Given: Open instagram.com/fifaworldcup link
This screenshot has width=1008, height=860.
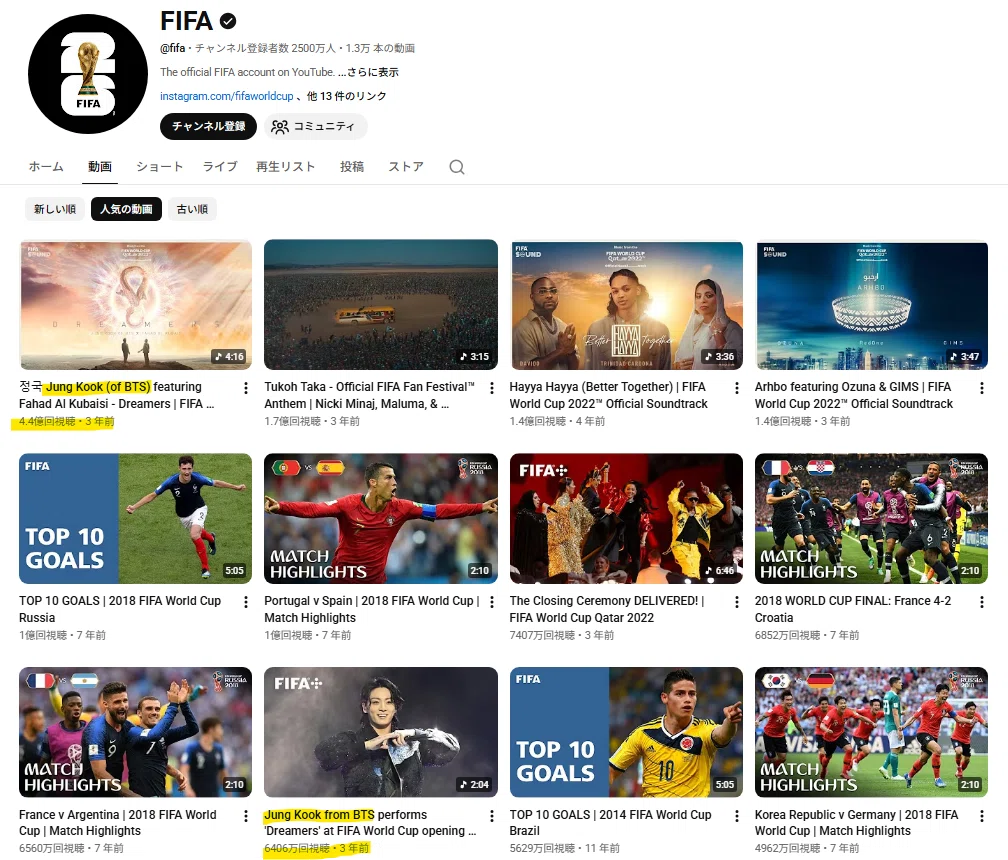Looking at the screenshot, I should (226, 96).
